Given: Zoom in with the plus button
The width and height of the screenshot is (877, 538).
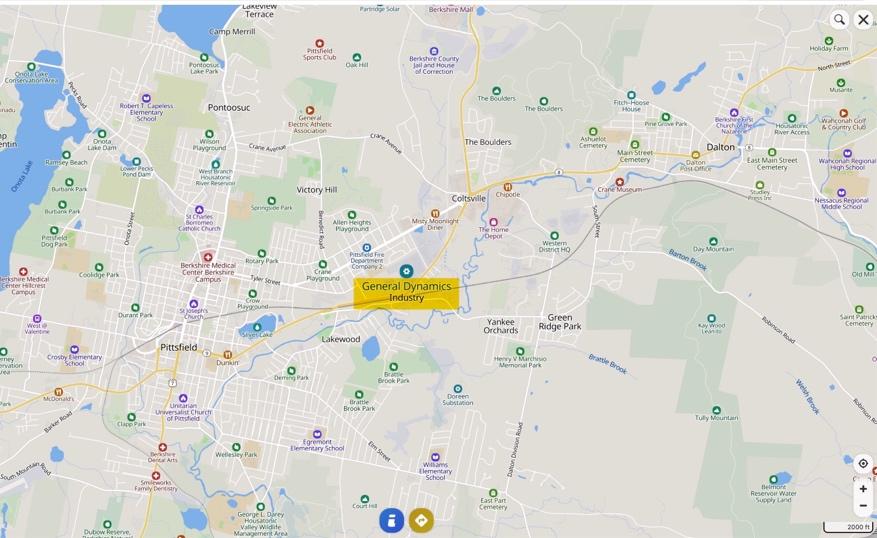Looking at the screenshot, I should point(863,489).
